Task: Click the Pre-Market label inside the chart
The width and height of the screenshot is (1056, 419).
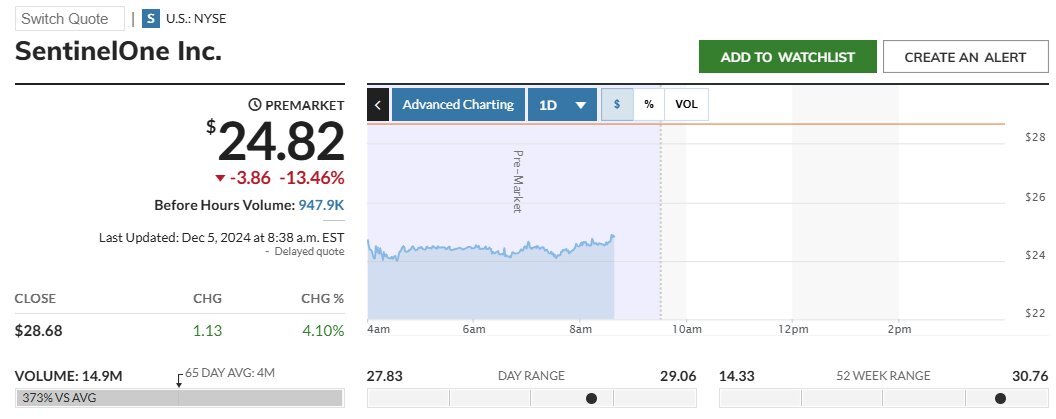Action: pyautogui.click(x=518, y=181)
